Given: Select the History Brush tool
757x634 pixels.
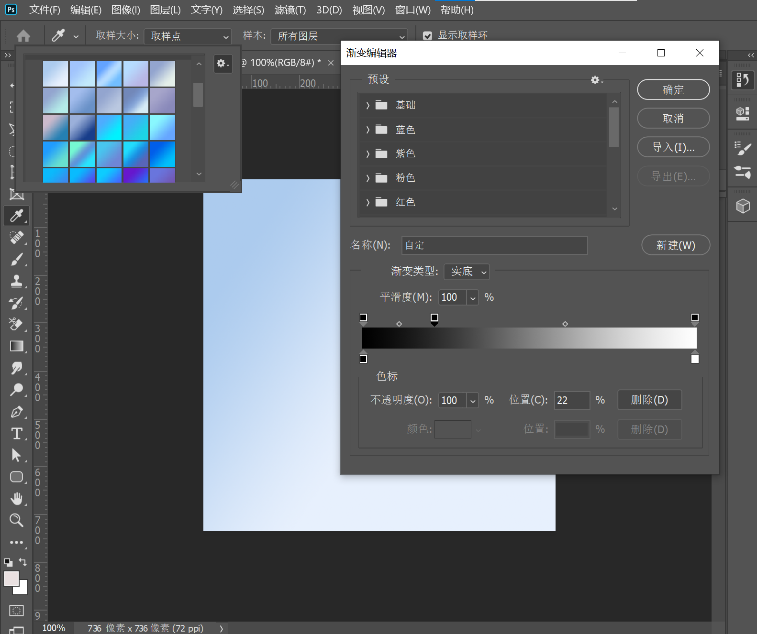Looking at the screenshot, I should [x=16, y=303].
